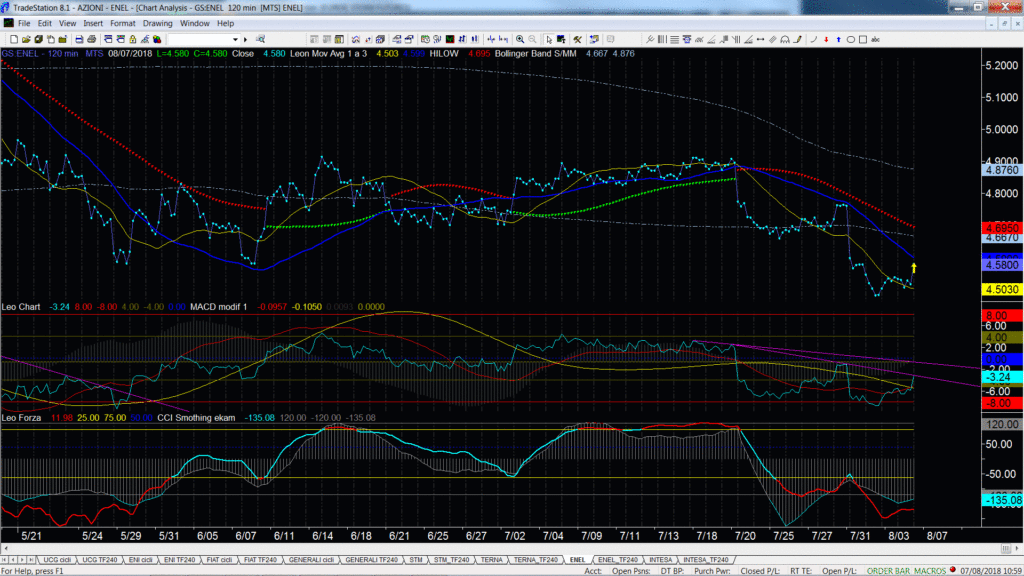
Task: Click the first-tab navigation arrow
Action: click(x=5, y=560)
